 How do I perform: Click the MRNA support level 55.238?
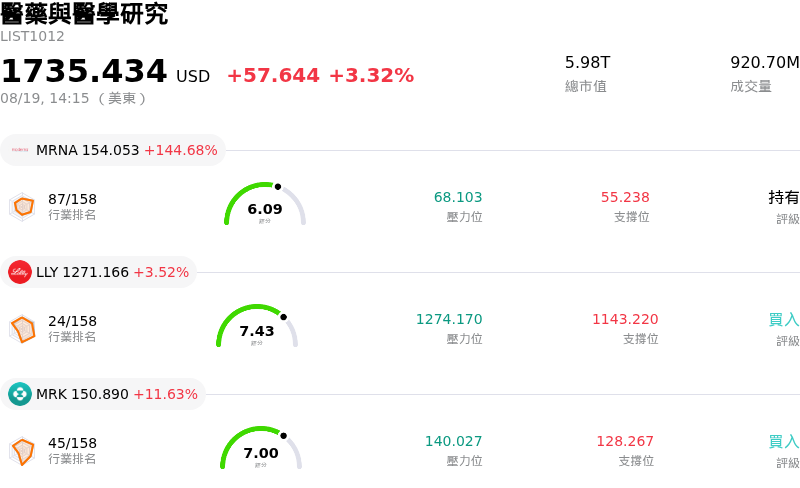click(x=625, y=197)
